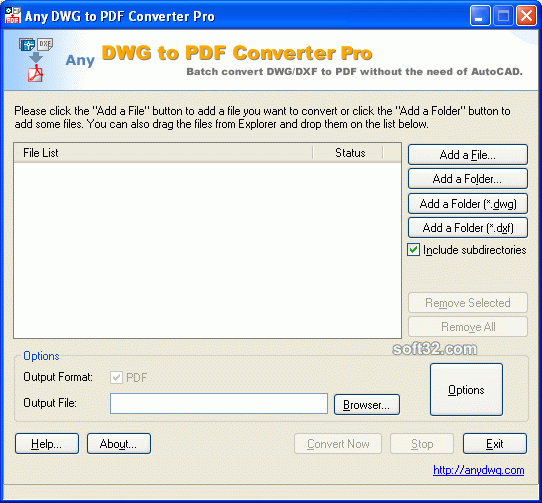Click the maximize window button

pos(503,16)
